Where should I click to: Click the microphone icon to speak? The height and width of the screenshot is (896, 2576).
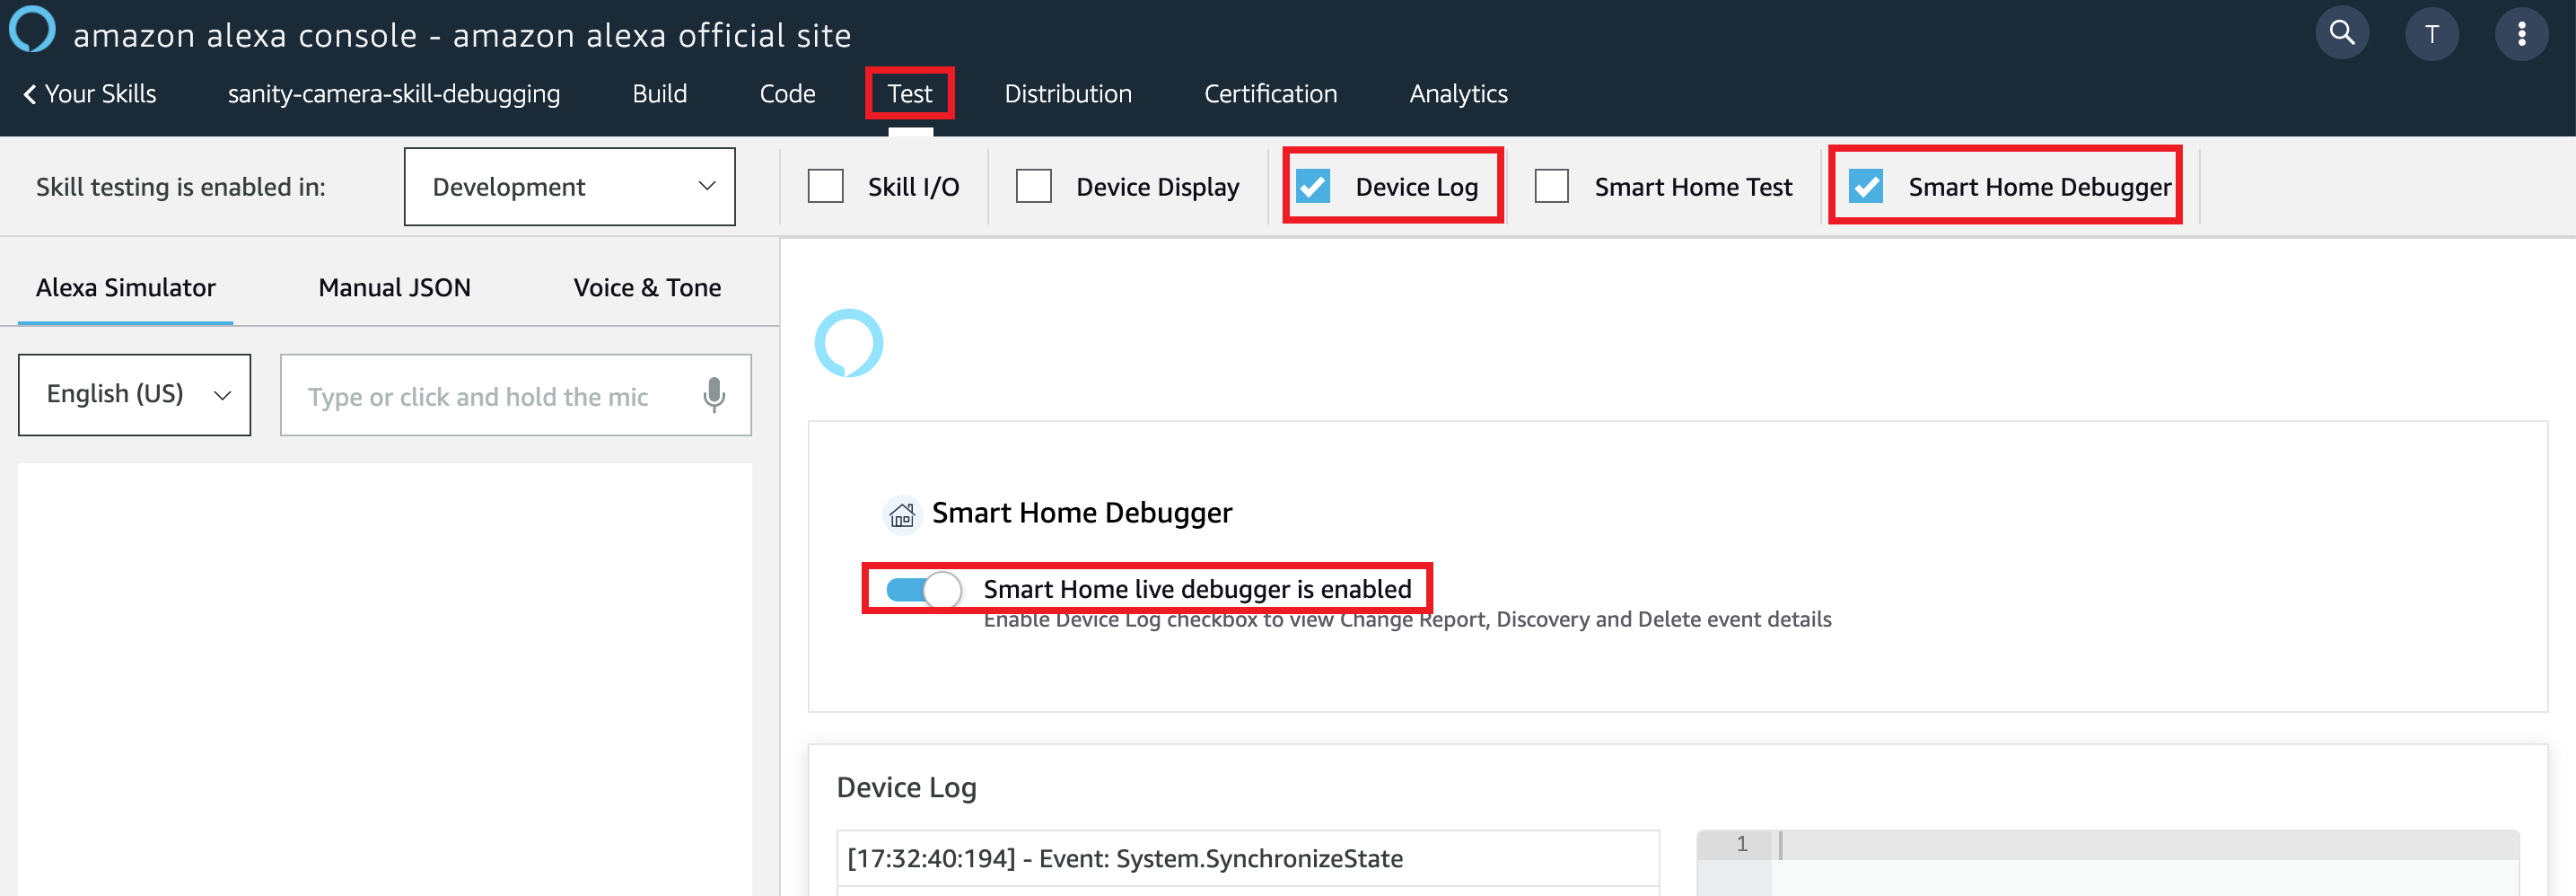click(x=713, y=395)
